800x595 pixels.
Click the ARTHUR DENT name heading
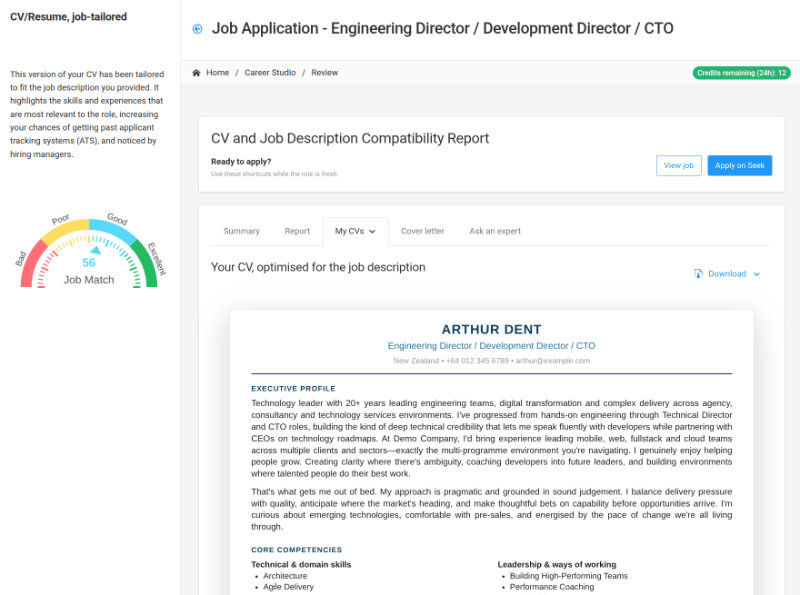[x=491, y=330]
